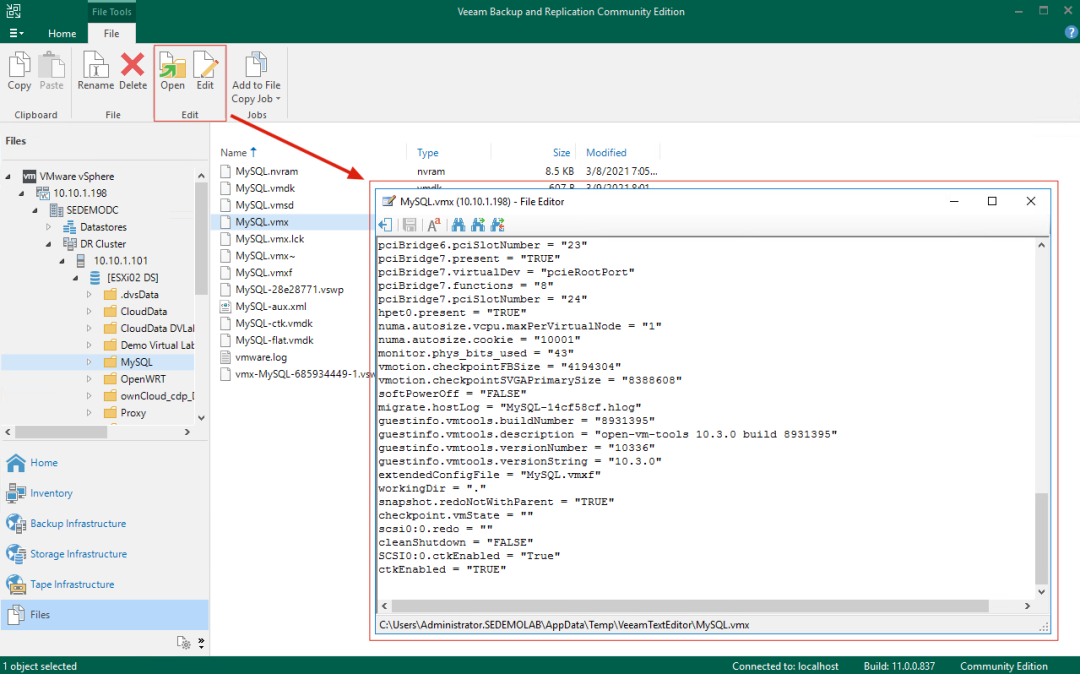
Task: Collapse the DR Cluster node
Action: [48, 244]
